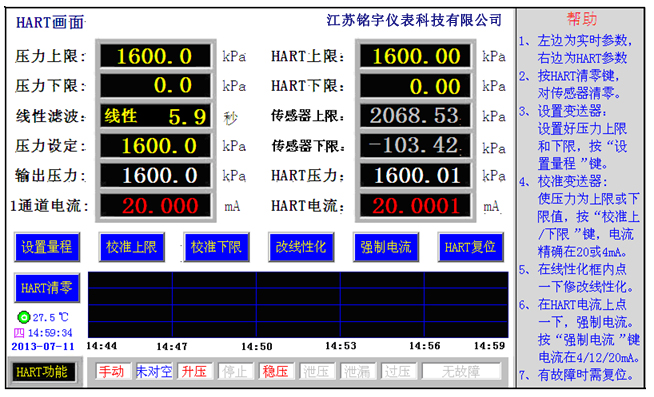
Task: Click the HART电流 value display
Action: [x=415, y=206]
